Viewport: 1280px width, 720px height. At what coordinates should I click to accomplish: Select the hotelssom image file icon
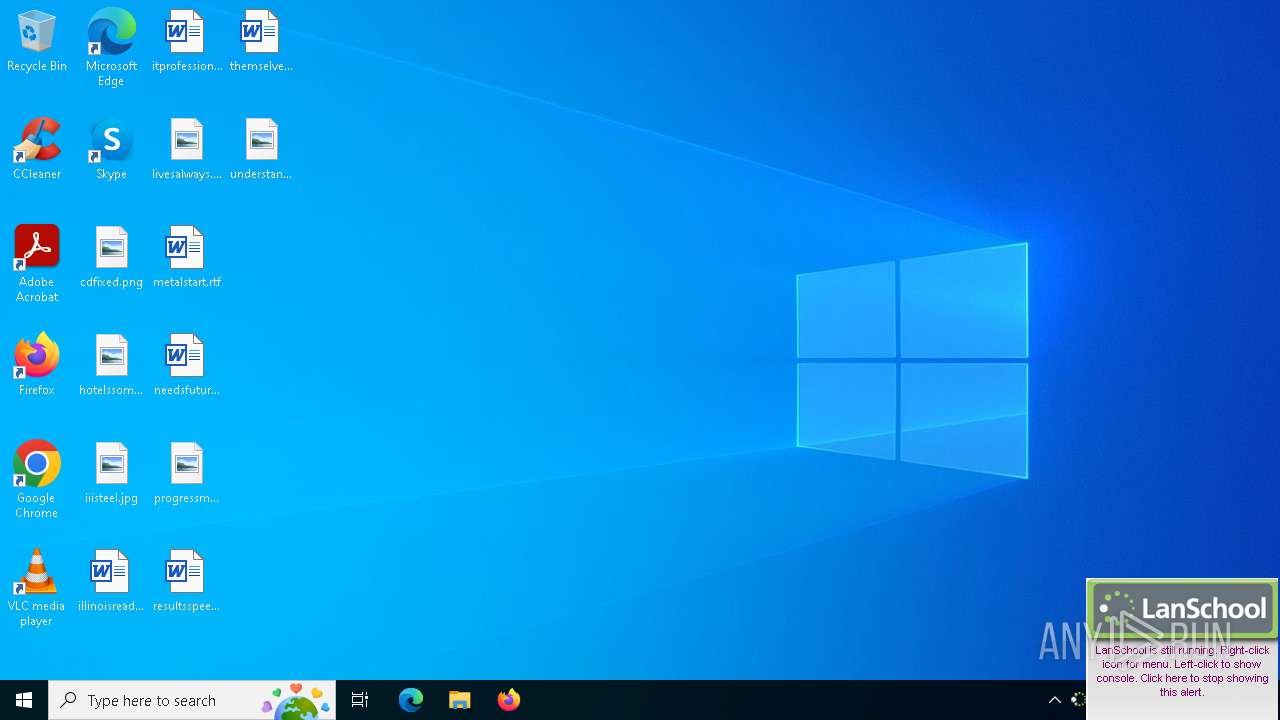(111, 366)
